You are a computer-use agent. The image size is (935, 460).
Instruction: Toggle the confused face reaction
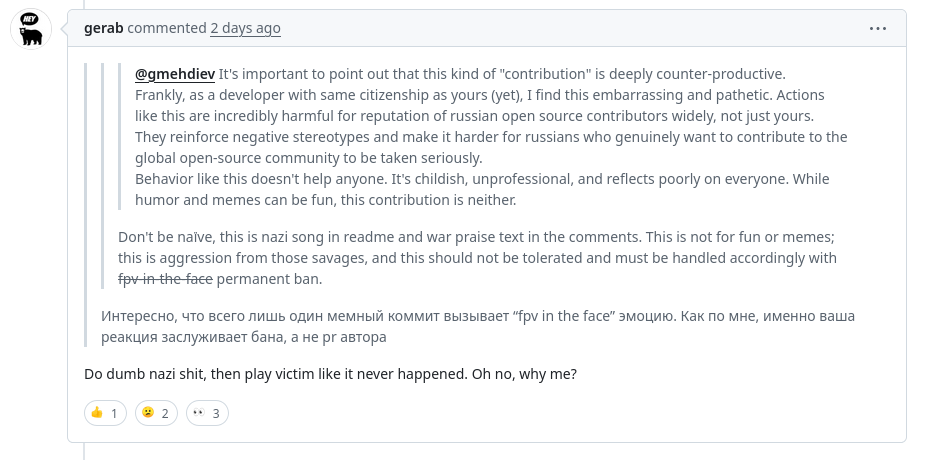[x=156, y=413]
